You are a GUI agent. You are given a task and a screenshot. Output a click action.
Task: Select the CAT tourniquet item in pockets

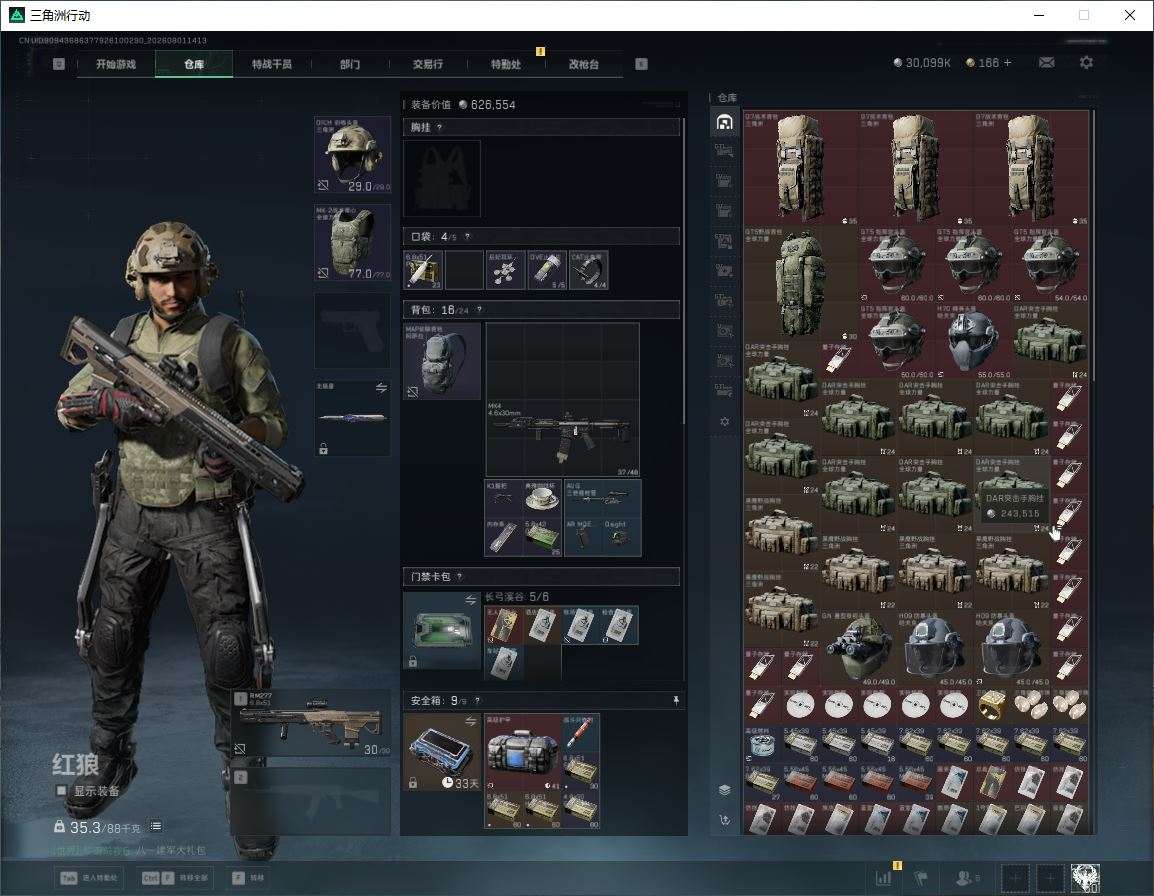tap(589, 269)
